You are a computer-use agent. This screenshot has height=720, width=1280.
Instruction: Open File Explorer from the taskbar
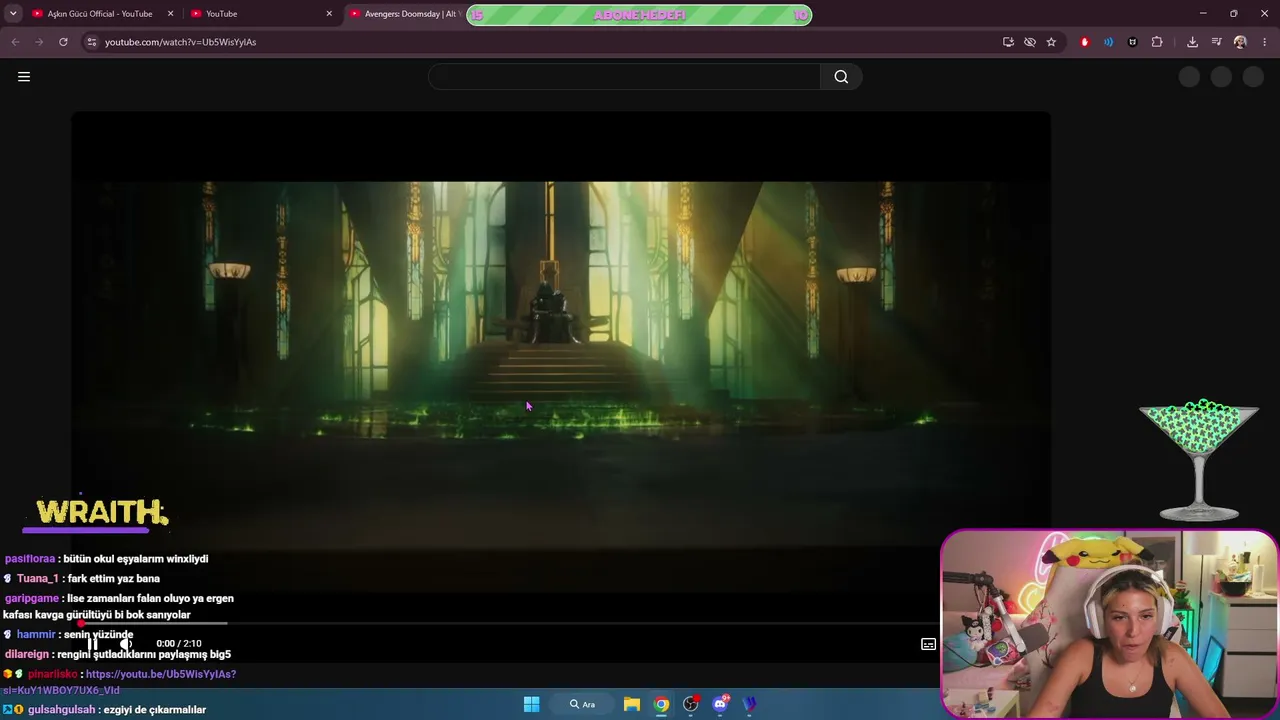[632, 704]
